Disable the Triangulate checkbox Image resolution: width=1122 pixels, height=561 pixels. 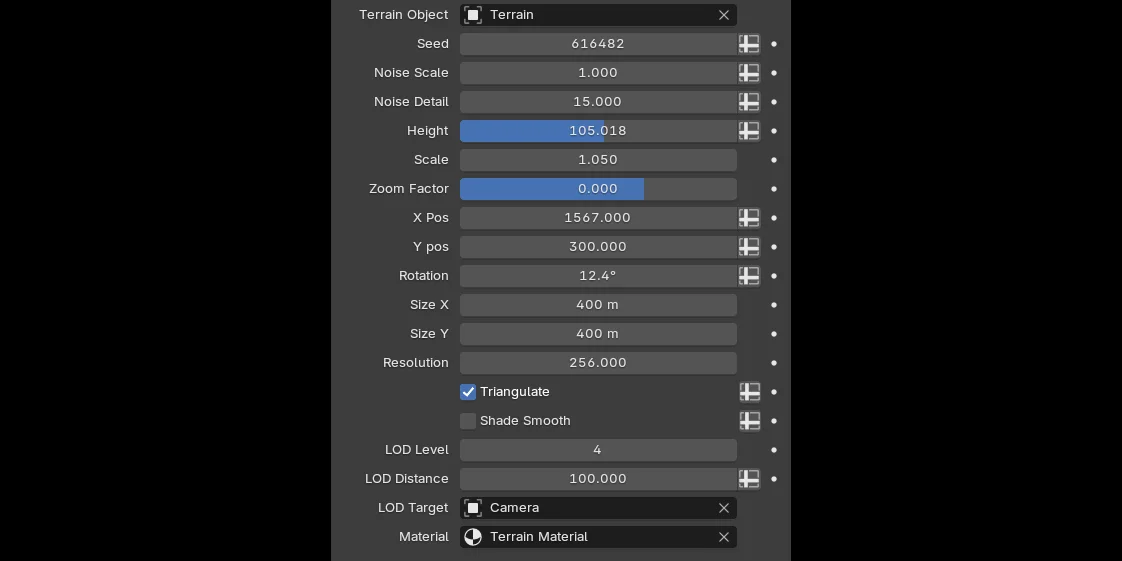[468, 392]
